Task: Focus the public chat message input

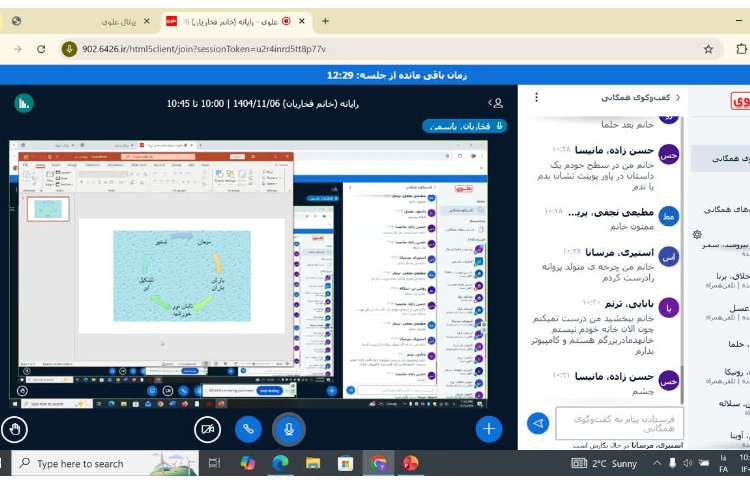Action: tap(619, 423)
